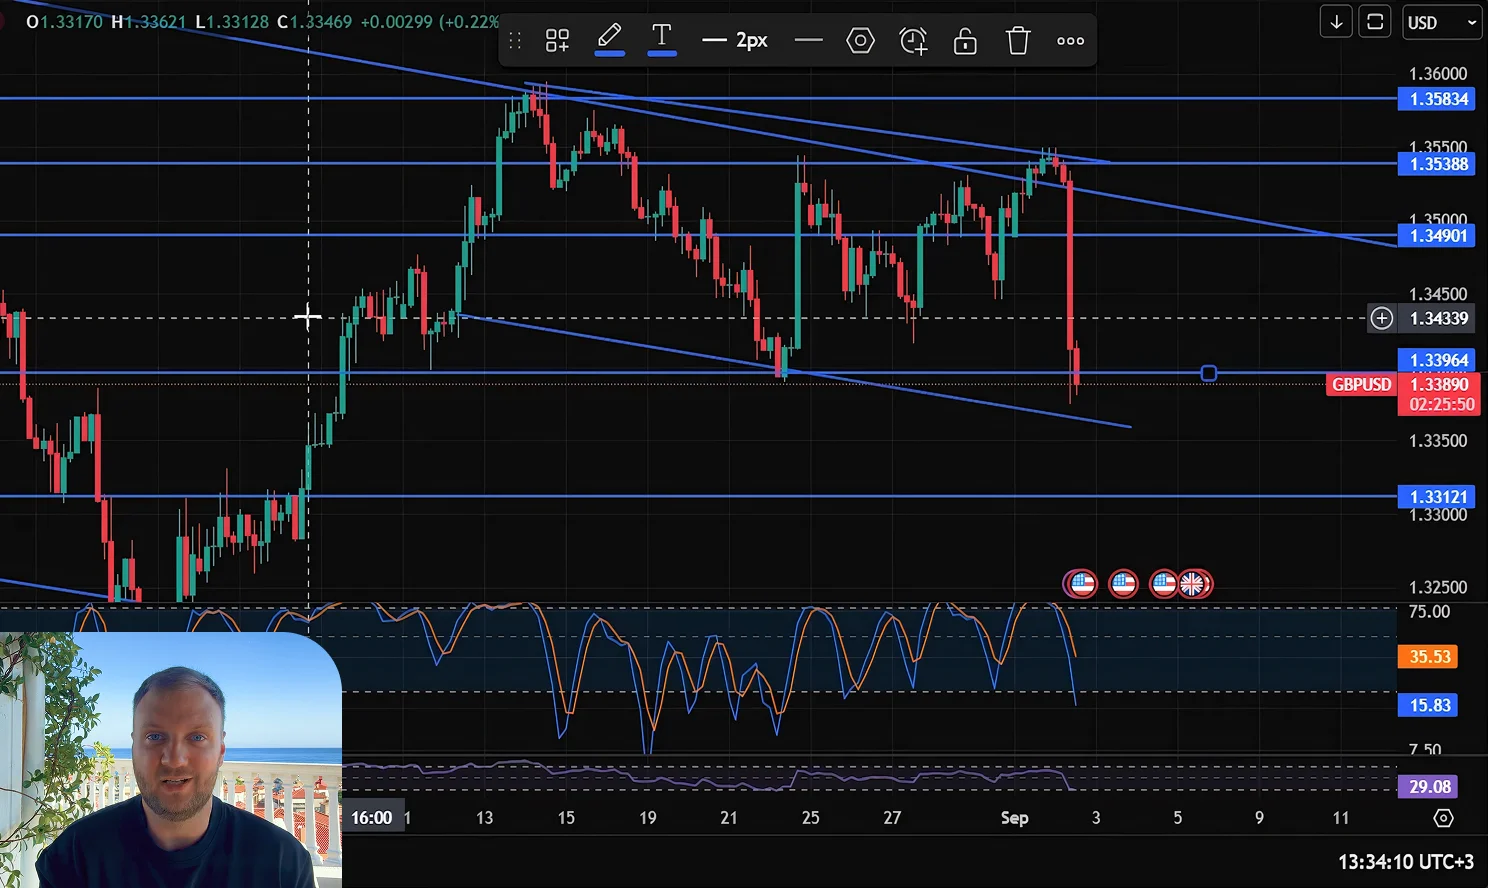The width and height of the screenshot is (1488, 888).
Task: Toggle the lock on the drawing
Action: click(965, 41)
